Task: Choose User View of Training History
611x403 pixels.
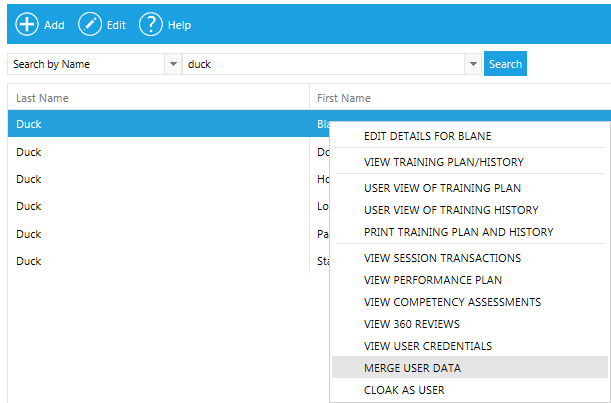Action: click(x=451, y=210)
